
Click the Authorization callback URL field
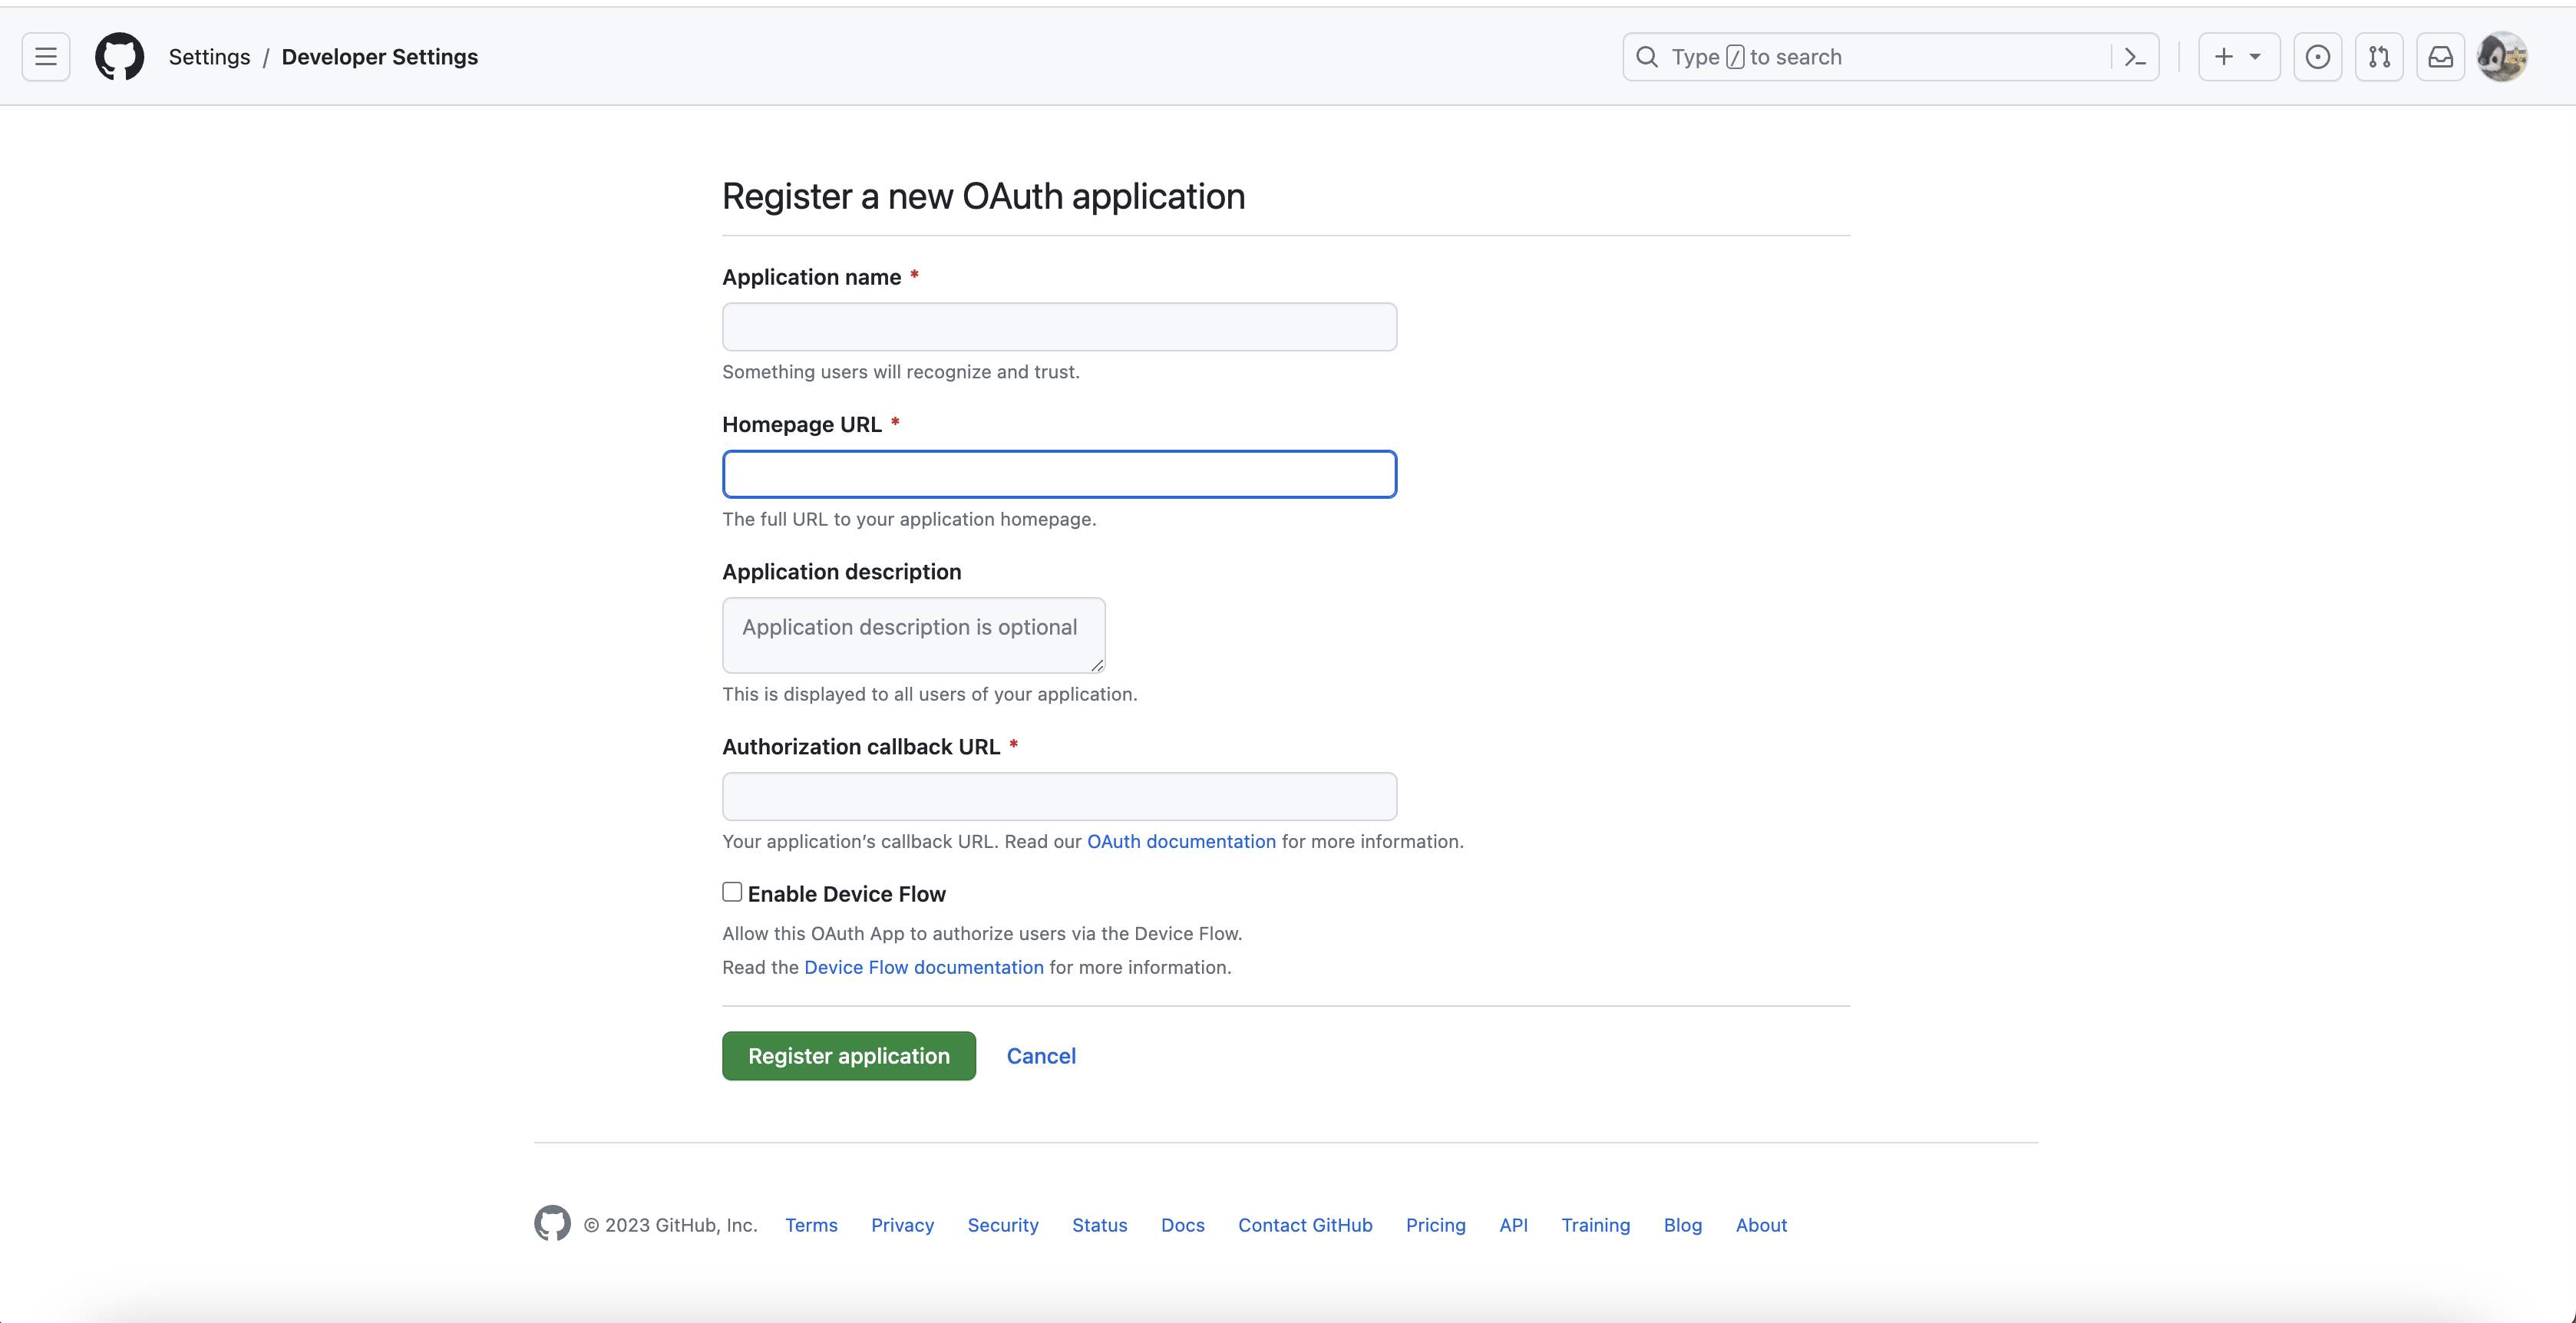[1059, 796]
